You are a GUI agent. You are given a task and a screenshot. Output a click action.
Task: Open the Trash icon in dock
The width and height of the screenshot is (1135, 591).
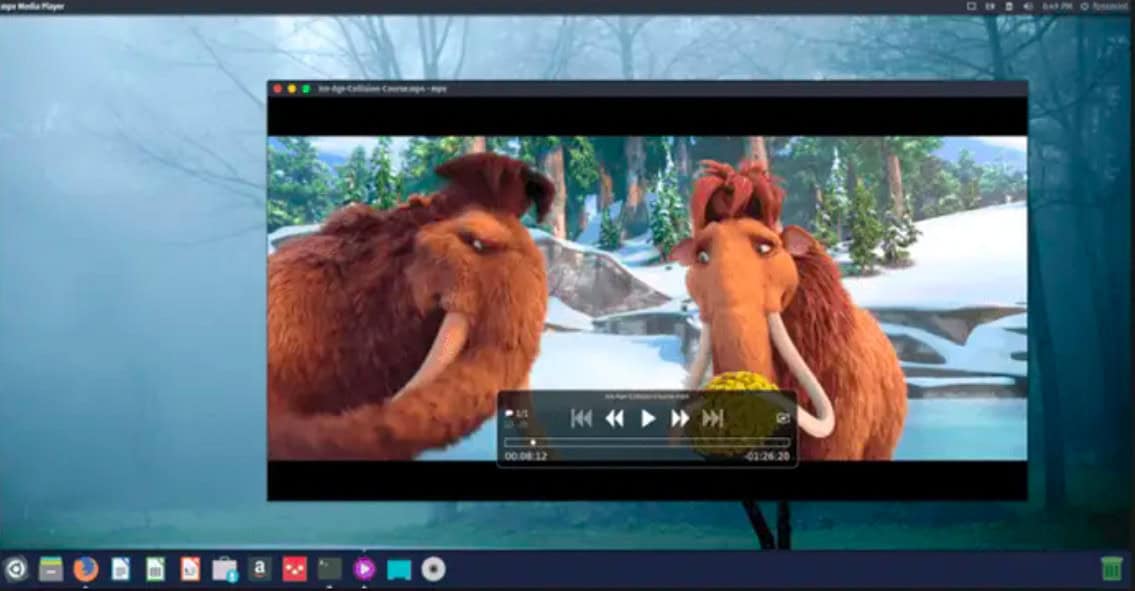[1112, 569]
